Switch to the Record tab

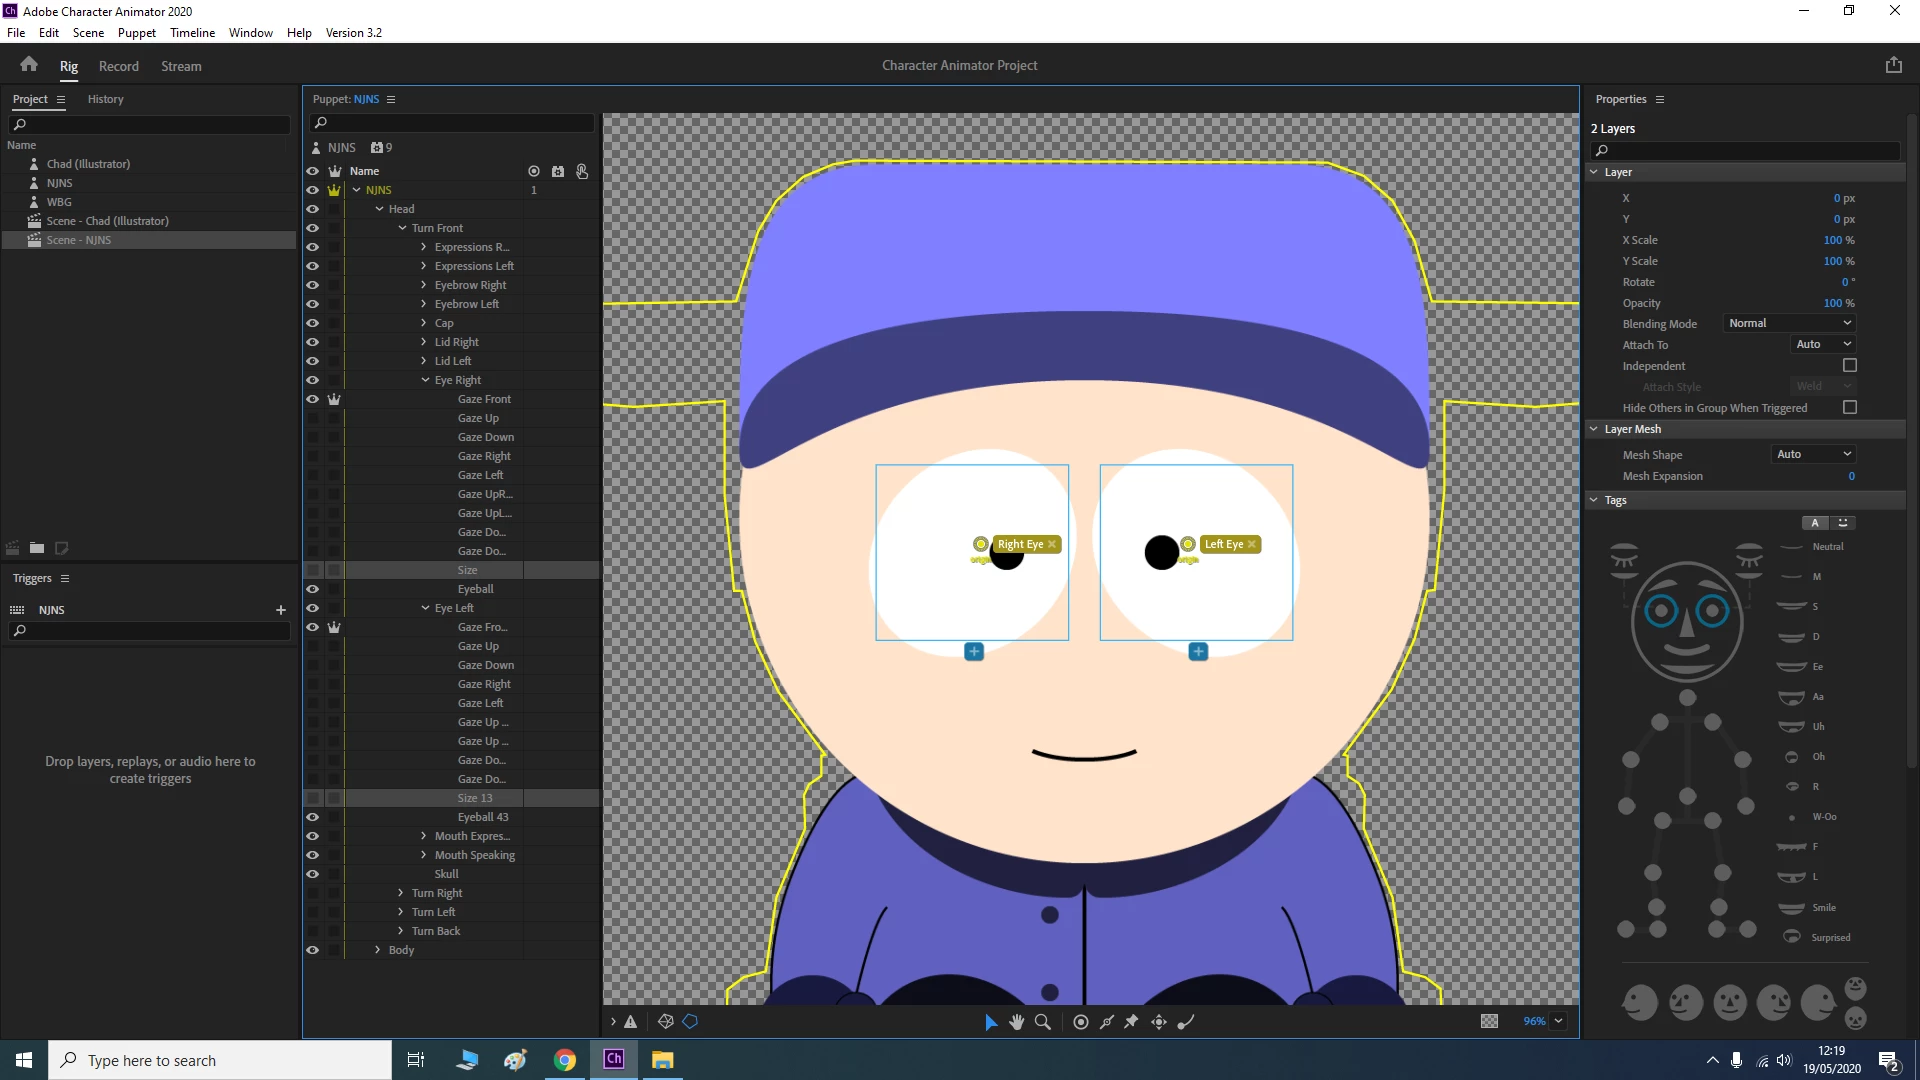click(x=118, y=66)
